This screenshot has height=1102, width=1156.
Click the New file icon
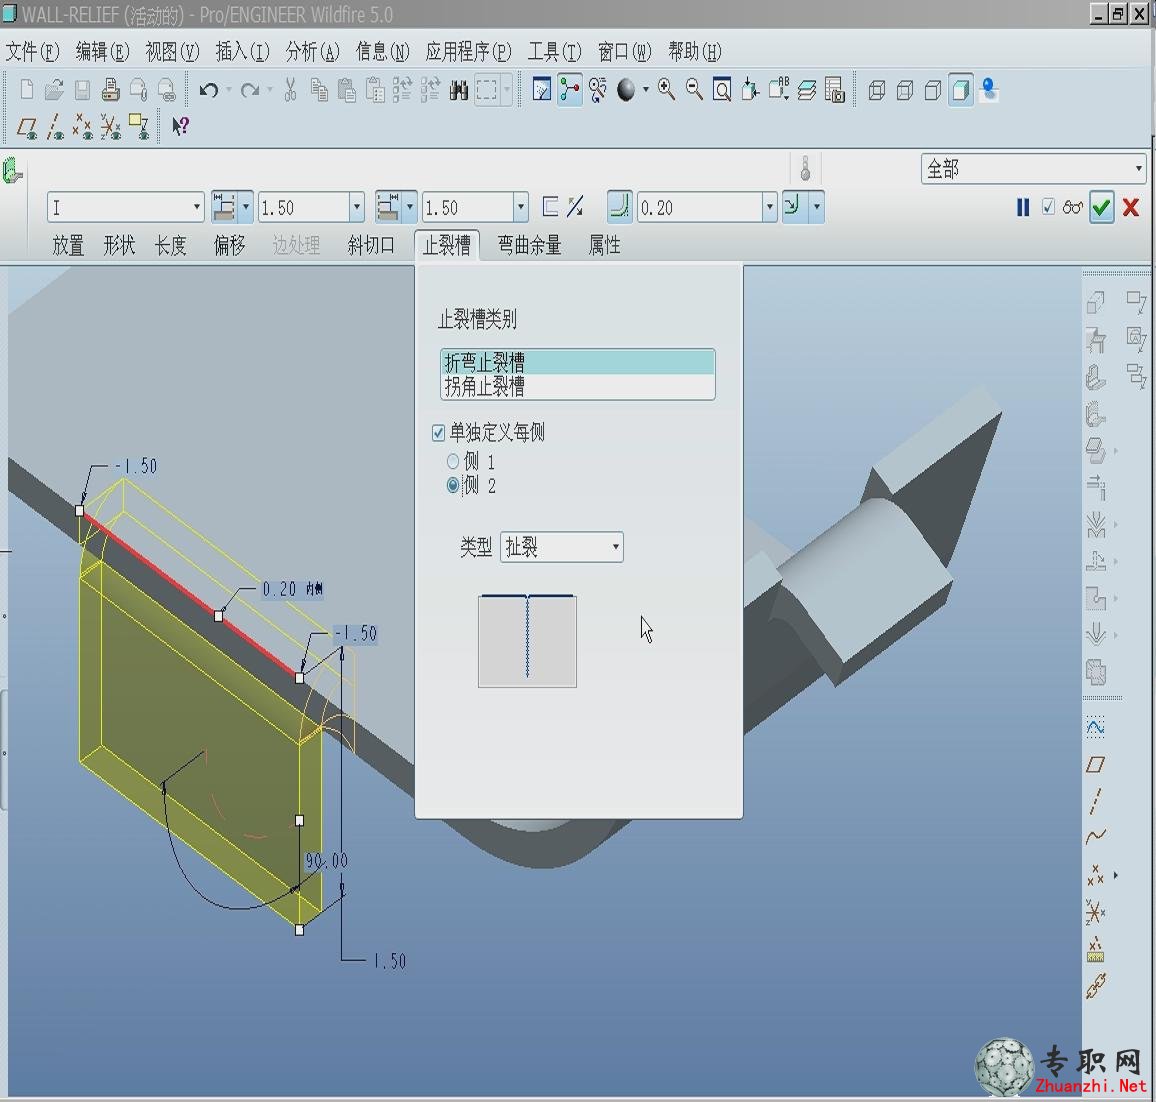(27, 90)
